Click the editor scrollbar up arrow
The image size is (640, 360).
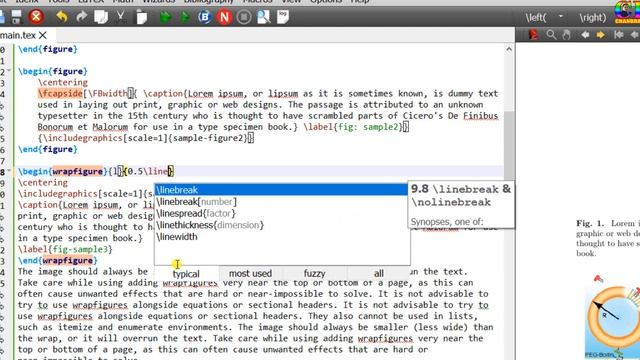509,49
